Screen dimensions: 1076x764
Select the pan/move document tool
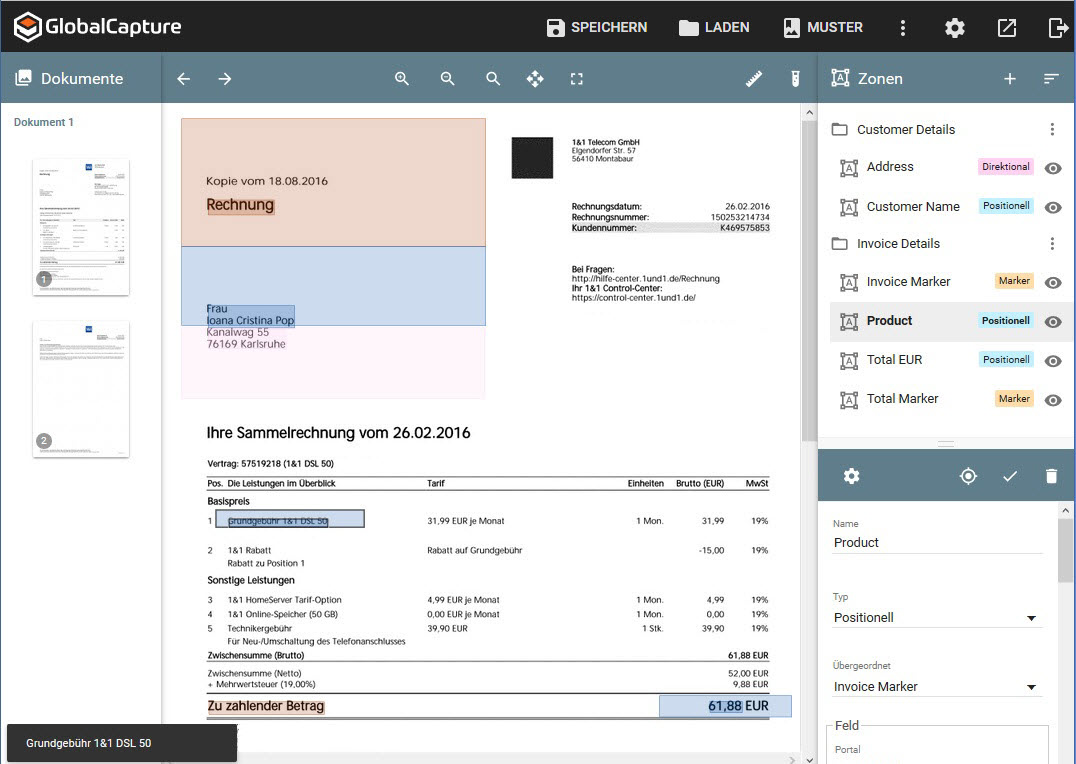pyautogui.click(x=535, y=78)
